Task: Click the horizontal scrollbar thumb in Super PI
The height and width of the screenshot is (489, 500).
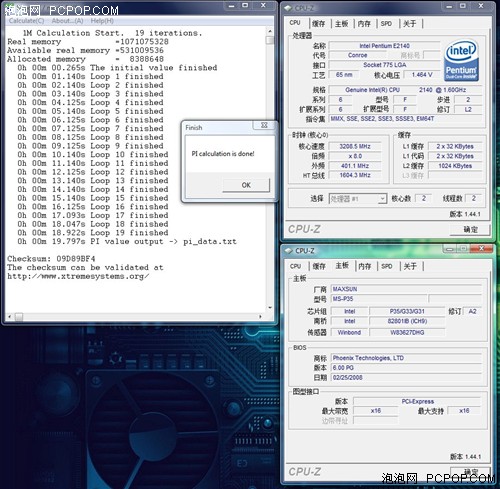Action: click(x=19, y=316)
